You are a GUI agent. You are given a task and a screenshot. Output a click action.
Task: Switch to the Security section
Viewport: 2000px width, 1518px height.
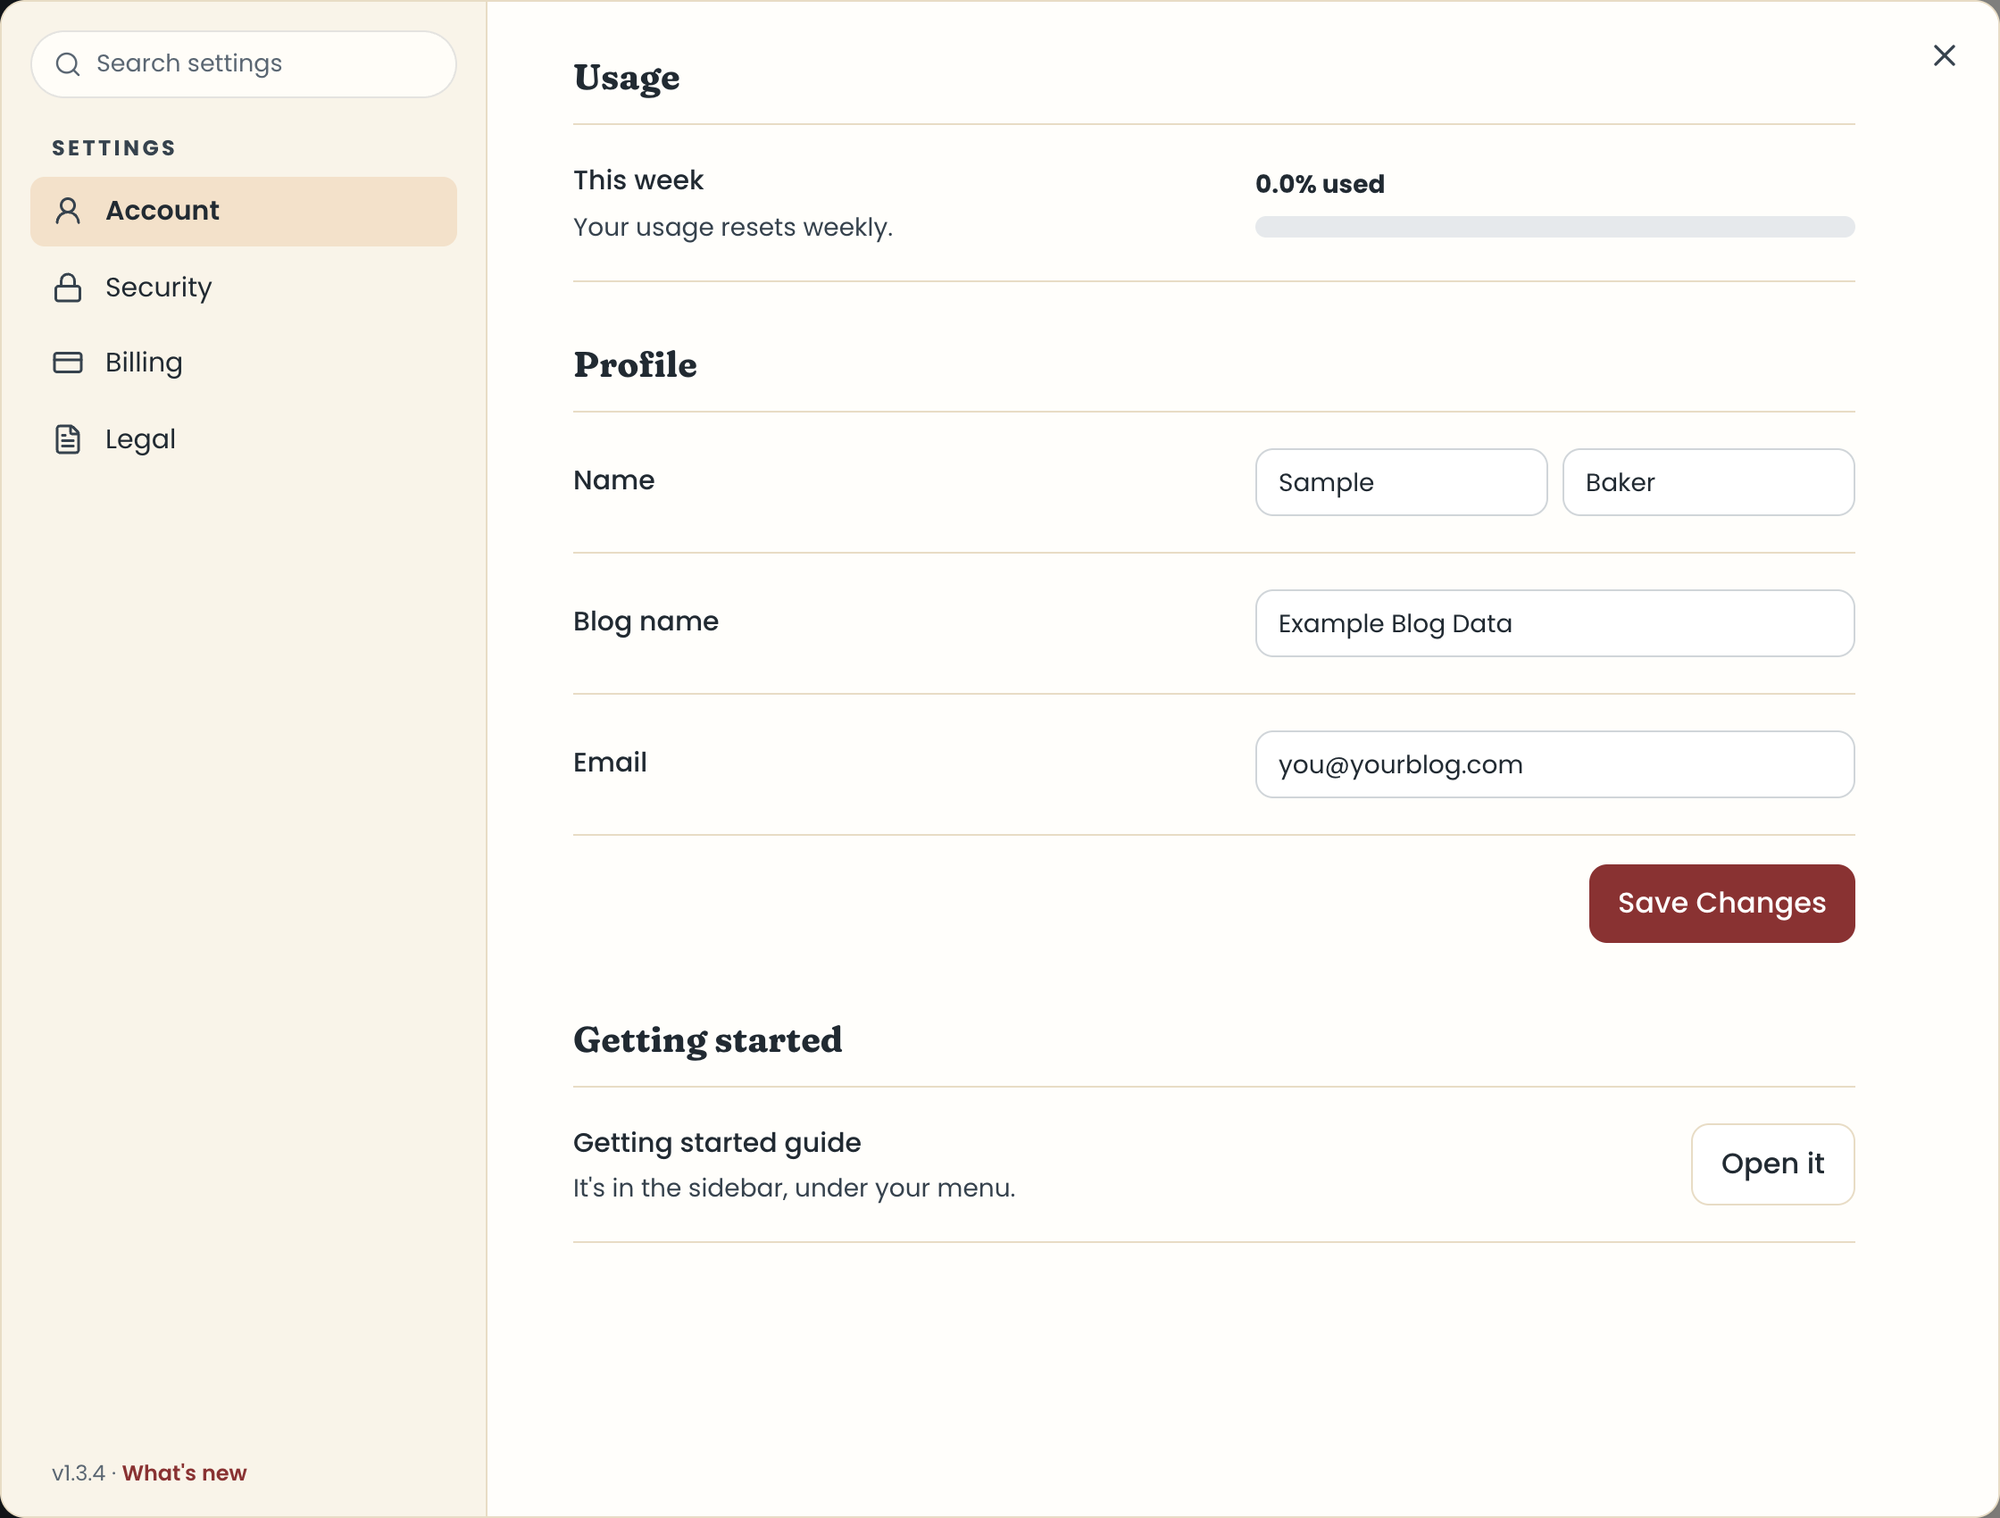pos(244,288)
